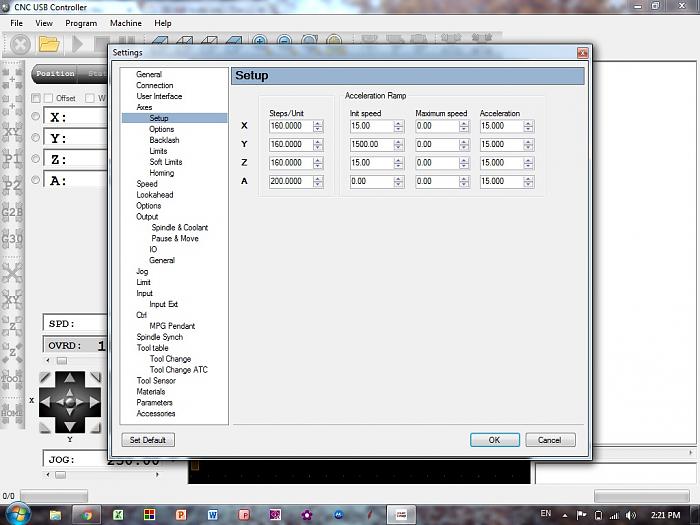Image resolution: width=700 pixels, height=525 pixels.
Task: Click the OVRD override slider thumb
Action: (x=62, y=361)
